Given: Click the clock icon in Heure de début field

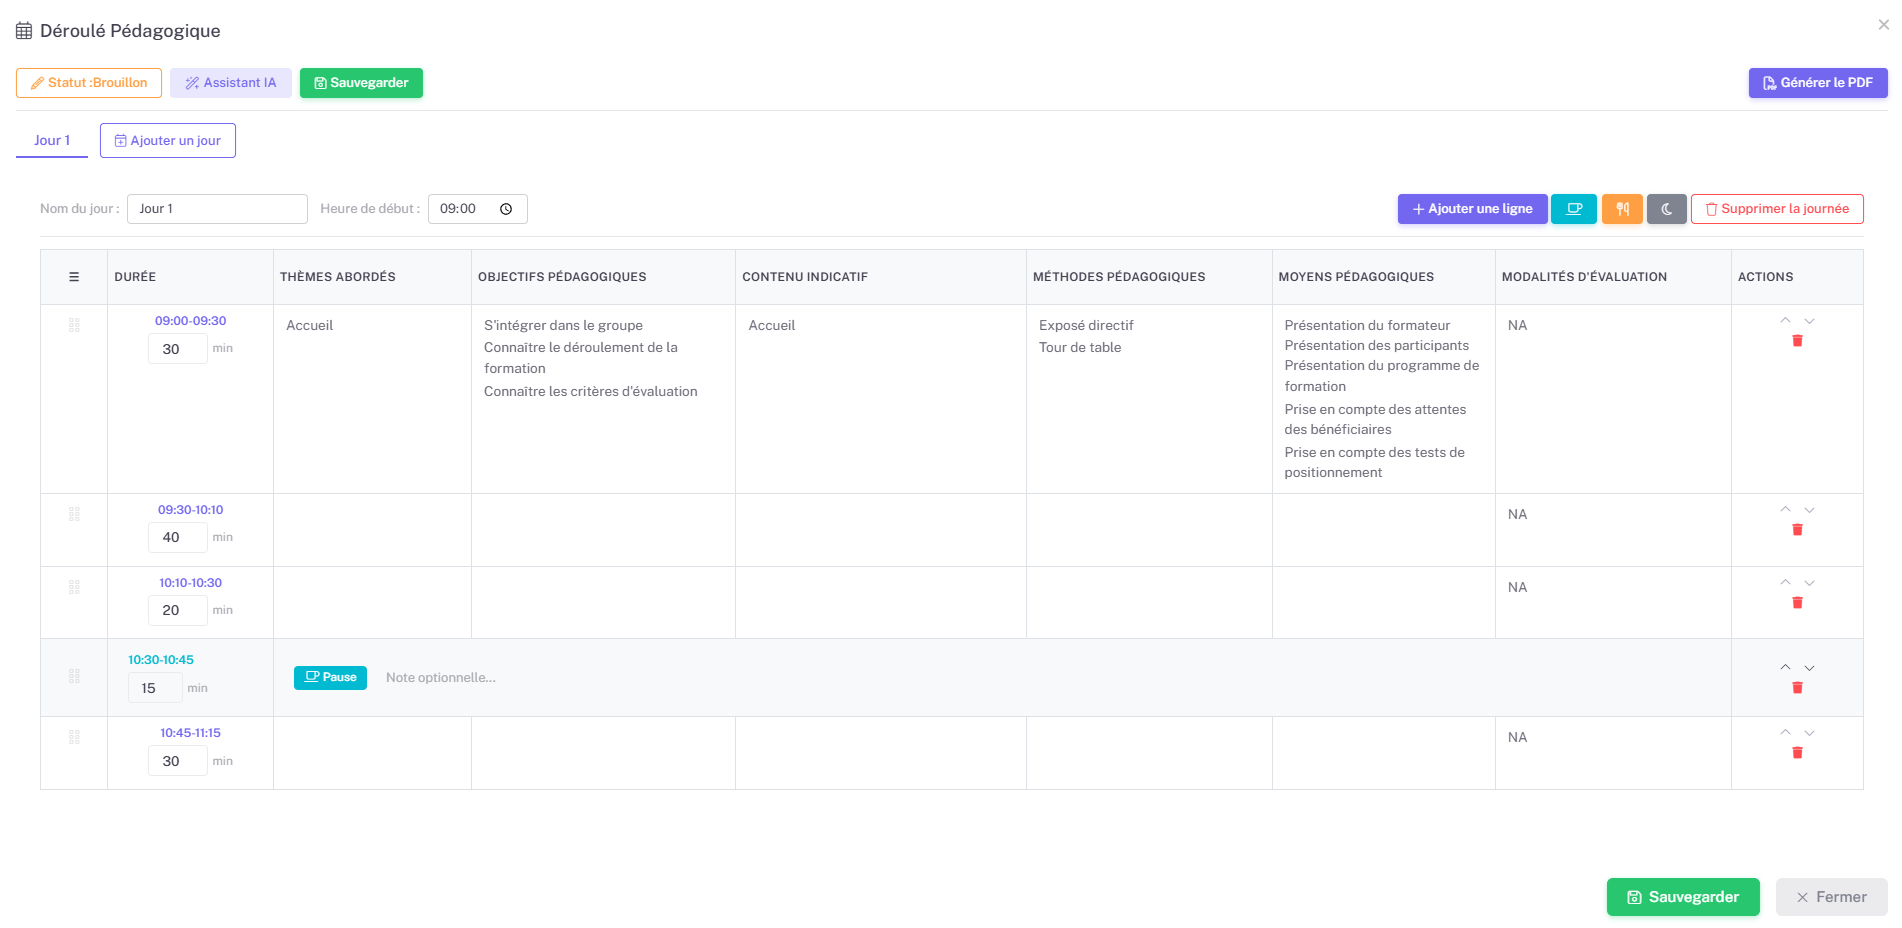Looking at the screenshot, I should click(x=507, y=208).
